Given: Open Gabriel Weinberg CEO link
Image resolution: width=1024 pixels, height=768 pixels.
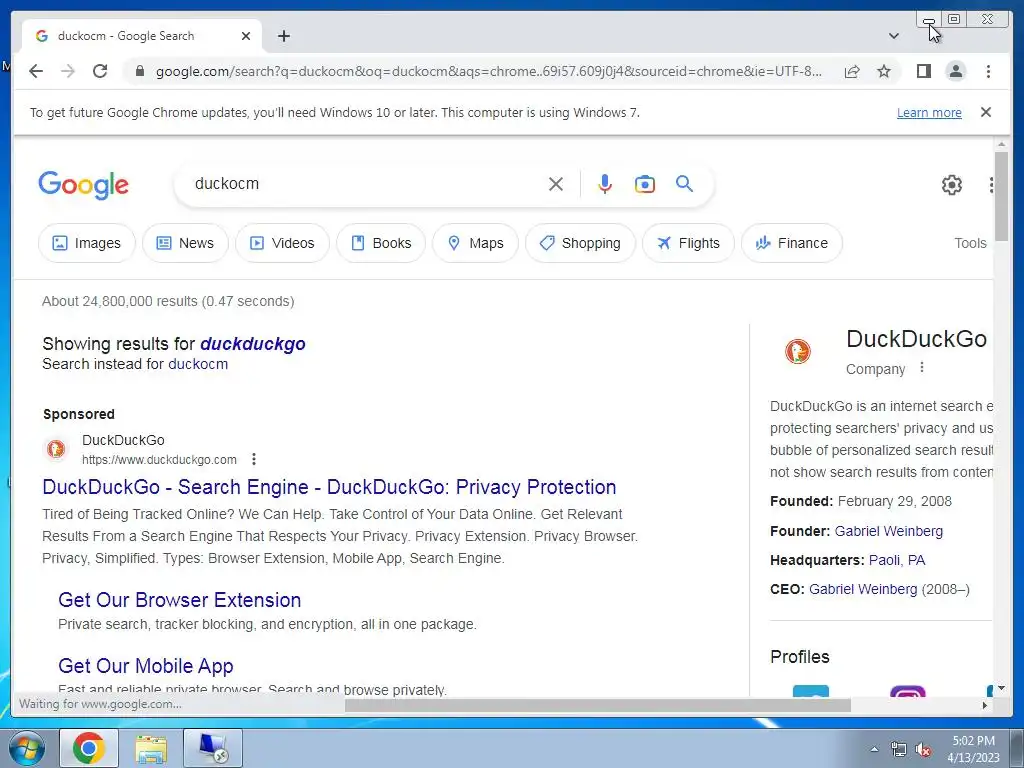Looking at the screenshot, I should [863, 589].
